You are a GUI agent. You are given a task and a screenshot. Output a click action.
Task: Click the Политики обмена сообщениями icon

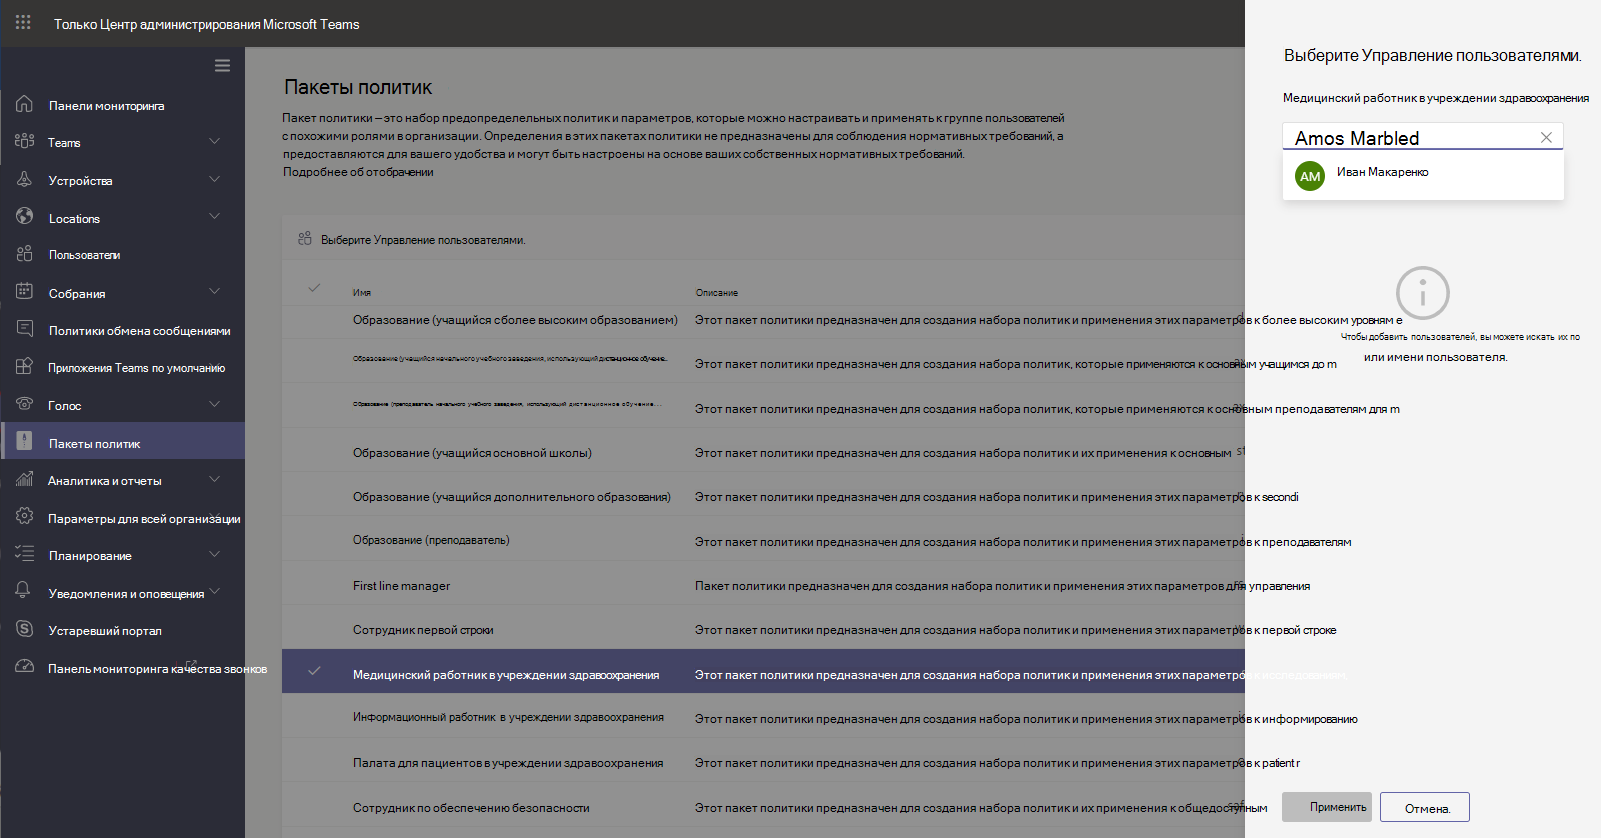pos(24,329)
